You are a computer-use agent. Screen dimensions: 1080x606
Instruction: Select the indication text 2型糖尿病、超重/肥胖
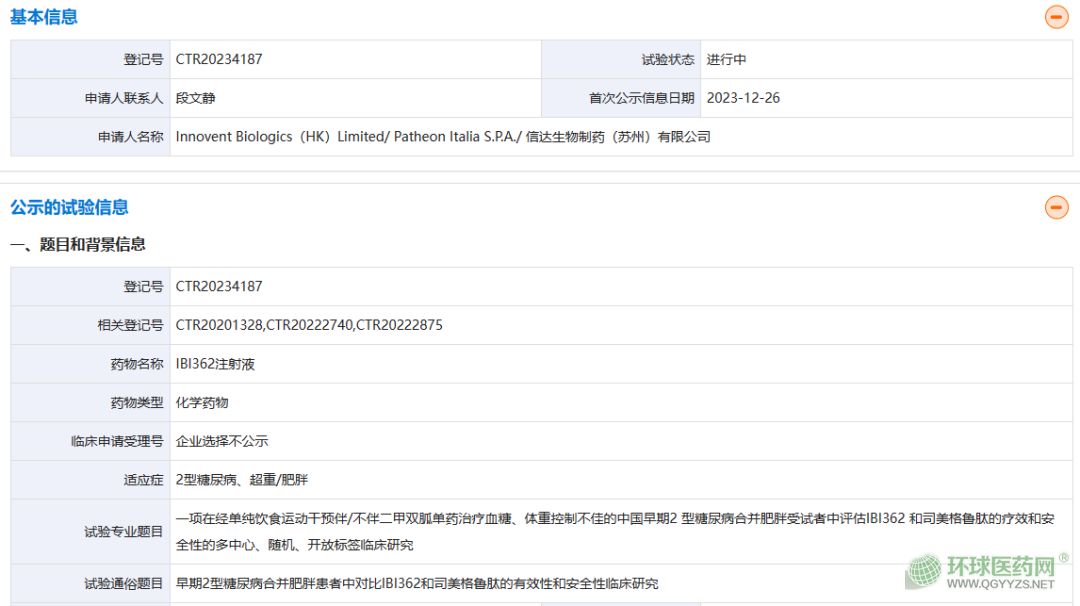pyautogui.click(x=242, y=480)
